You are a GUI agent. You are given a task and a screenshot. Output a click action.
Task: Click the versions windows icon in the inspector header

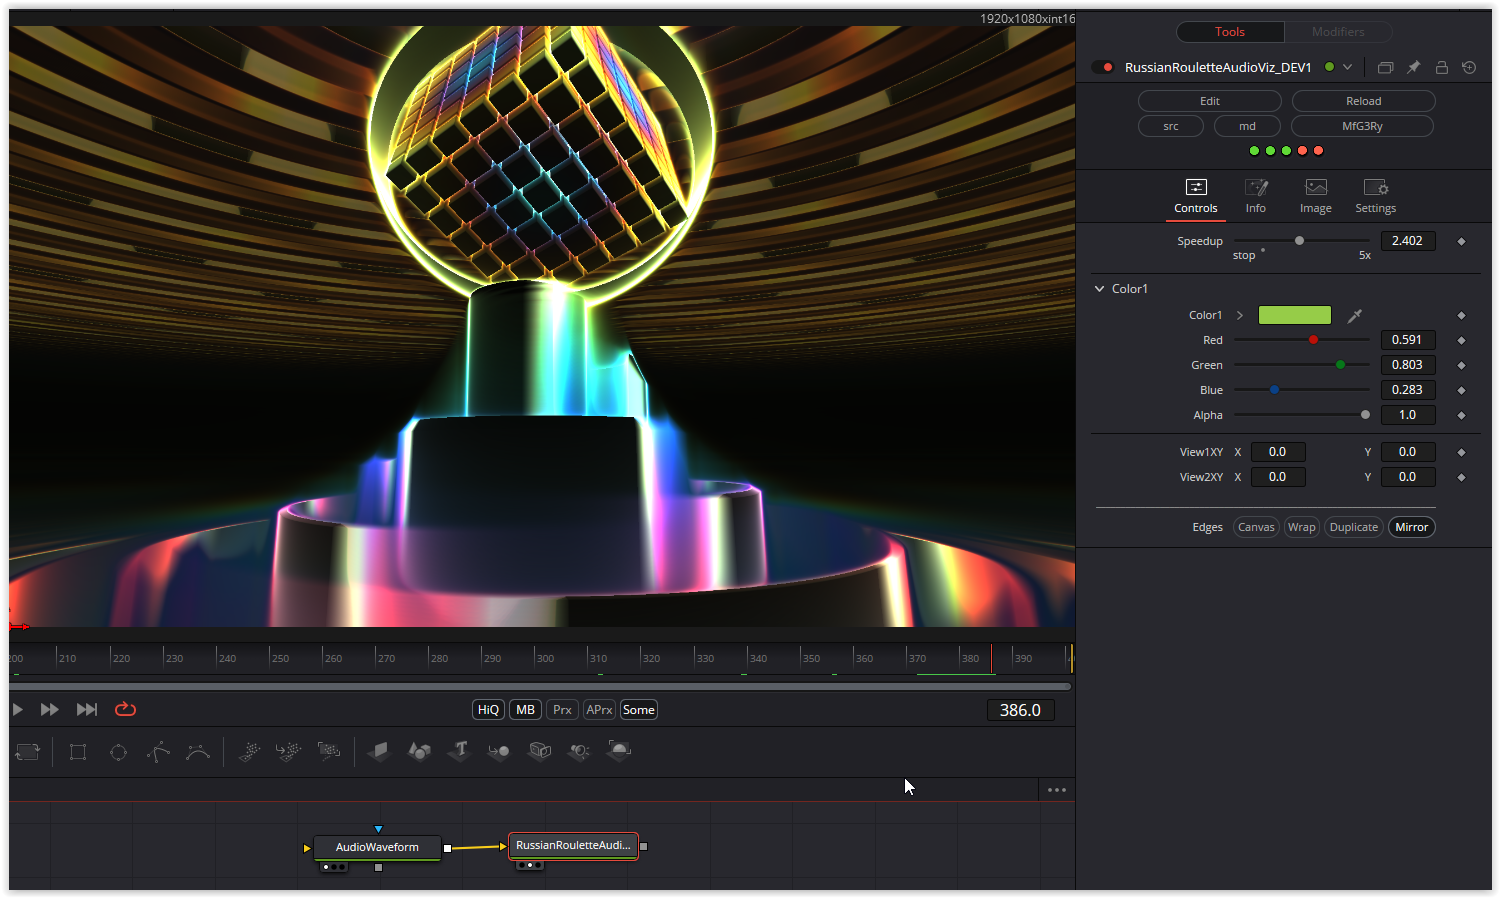[x=1385, y=67]
